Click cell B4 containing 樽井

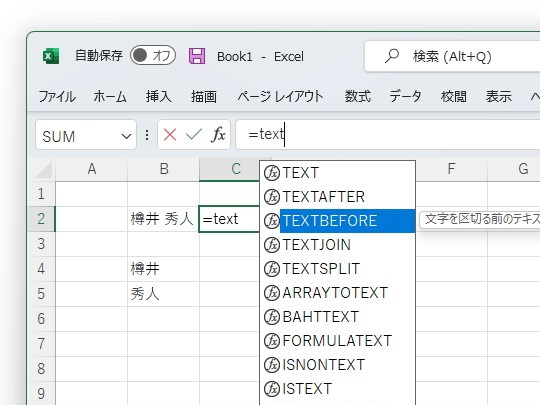click(x=163, y=269)
